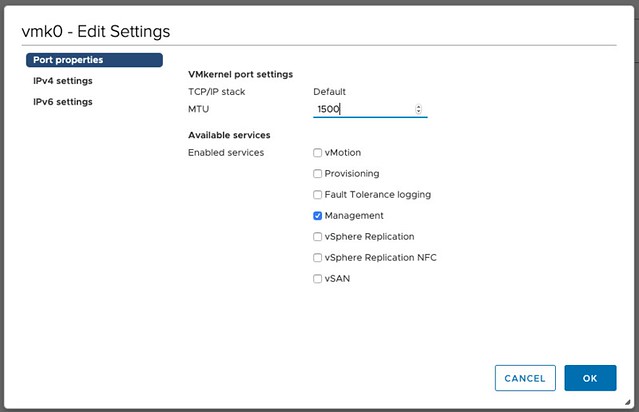Screen dimensions: 639x412
Task: Click the Default TCP/IP stack value
Action: pos(330,91)
